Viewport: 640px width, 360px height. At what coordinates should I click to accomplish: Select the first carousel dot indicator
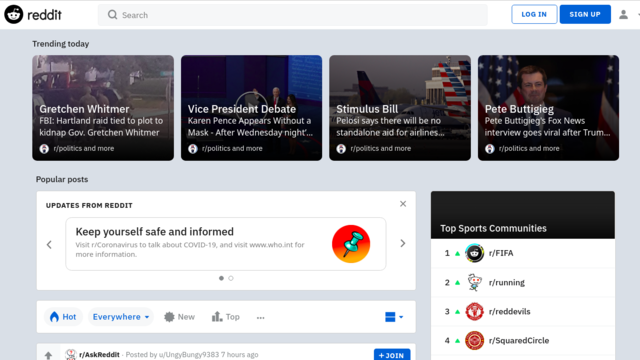[221, 278]
